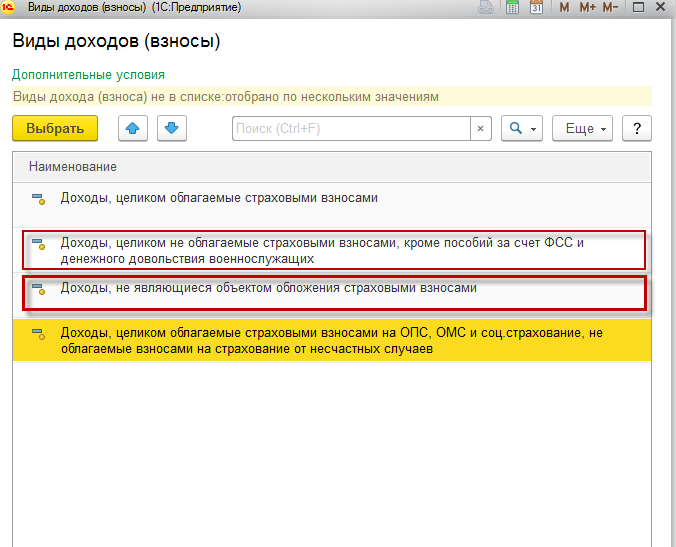Click the M memory button in the title bar
676x547 pixels.
coord(564,7)
